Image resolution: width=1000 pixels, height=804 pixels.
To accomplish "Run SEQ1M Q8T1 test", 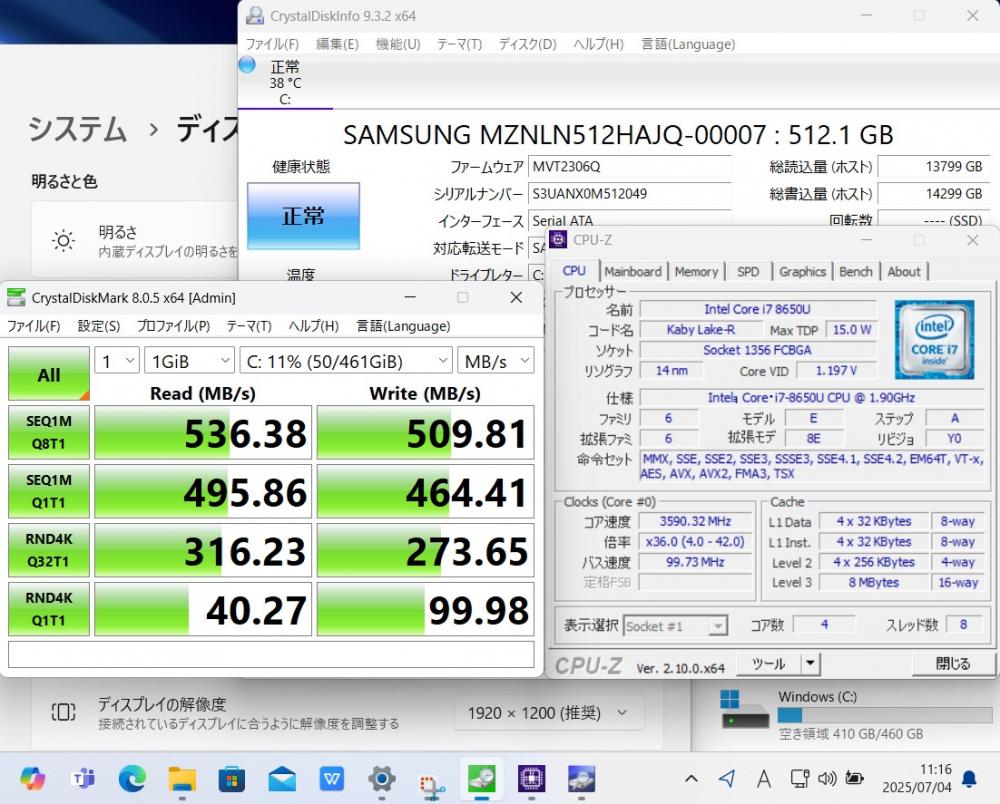I will tap(48, 432).
